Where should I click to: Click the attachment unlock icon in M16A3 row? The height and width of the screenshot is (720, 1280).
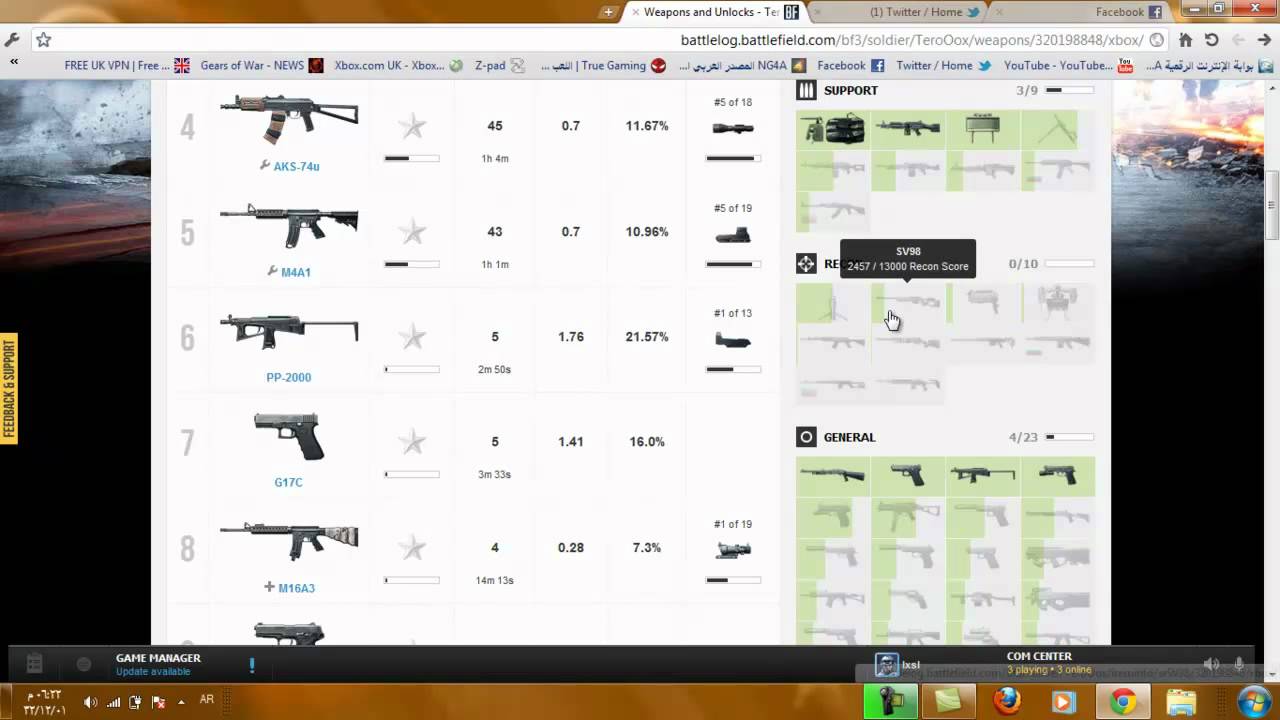tap(733, 549)
